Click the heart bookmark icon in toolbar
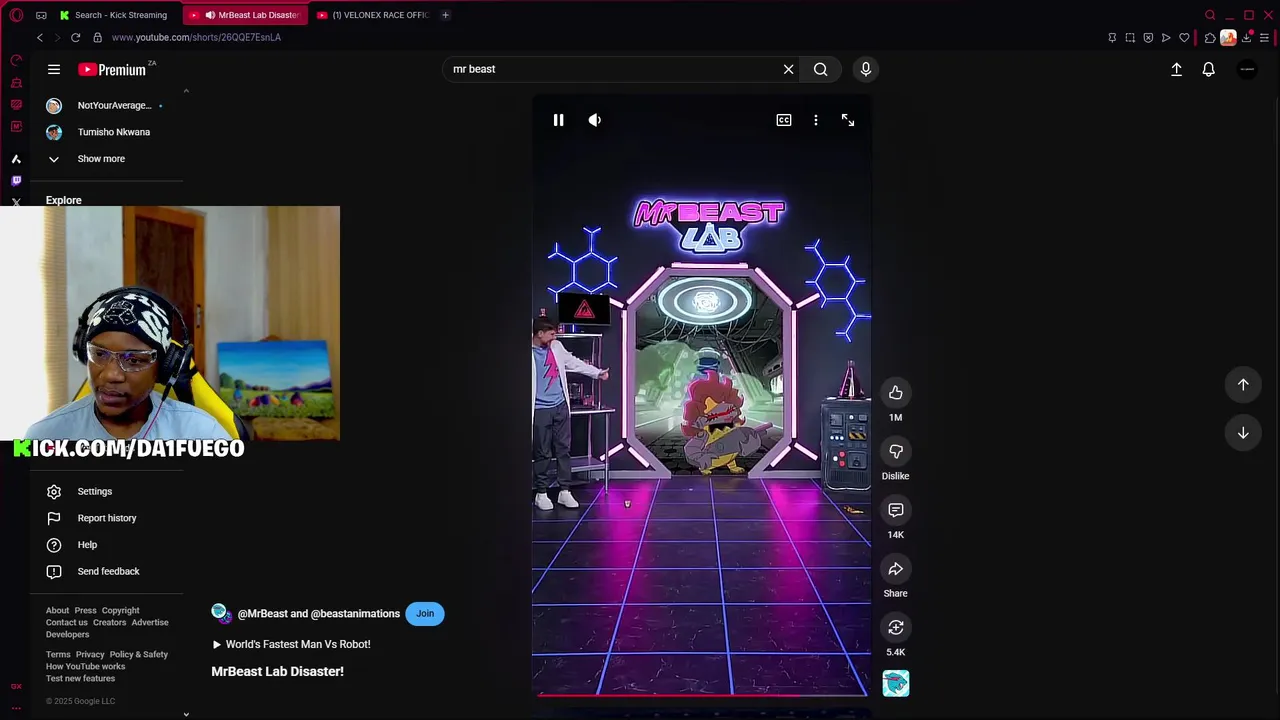1280x720 pixels. 1184,38
